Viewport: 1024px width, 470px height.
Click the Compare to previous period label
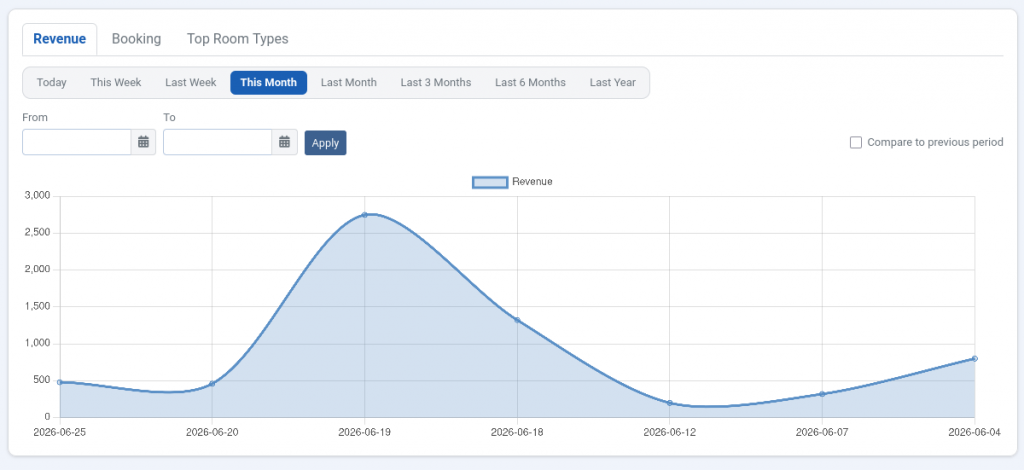[935, 142]
